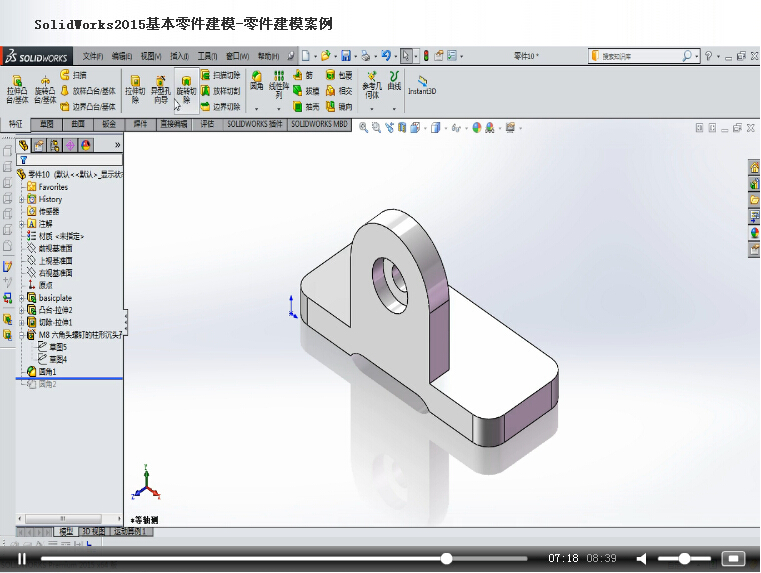Image resolution: width=761 pixels, height=573 pixels.
Task: Select the 旋转切除 revolved cut tool
Action: click(x=186, y=89)
